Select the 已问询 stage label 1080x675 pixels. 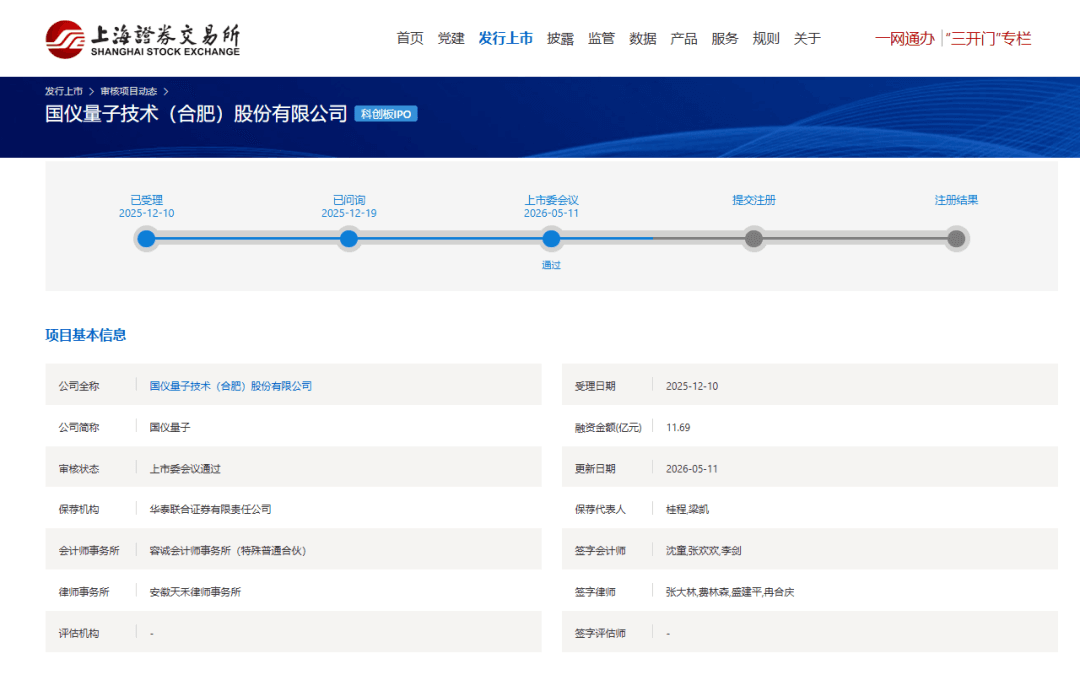coord(349,200)
